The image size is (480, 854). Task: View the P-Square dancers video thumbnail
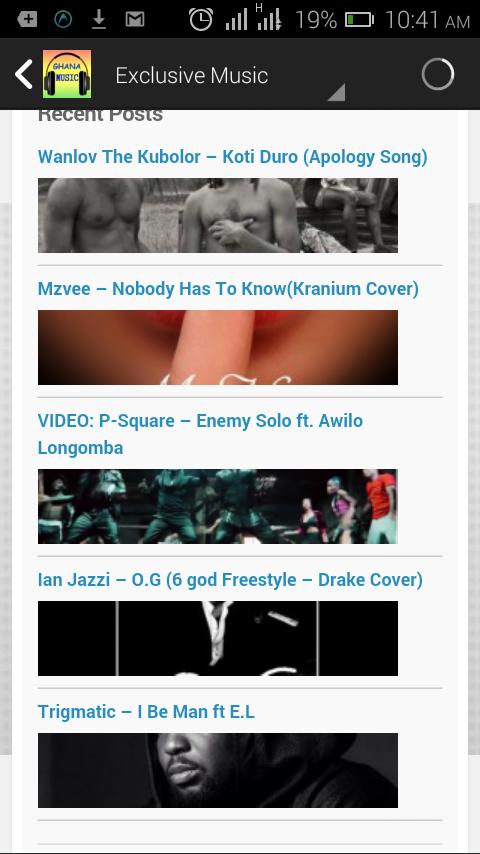click(x=218, y=507)
